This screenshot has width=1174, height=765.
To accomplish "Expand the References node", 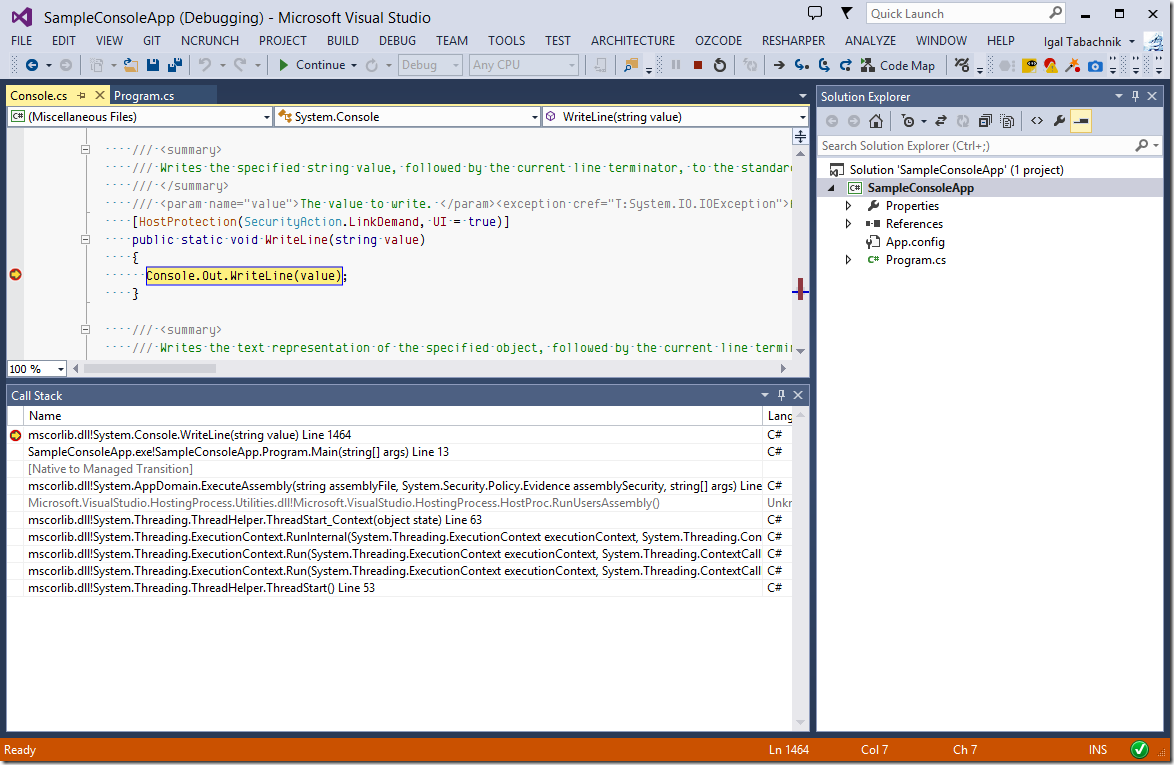I will pos(849,224).
